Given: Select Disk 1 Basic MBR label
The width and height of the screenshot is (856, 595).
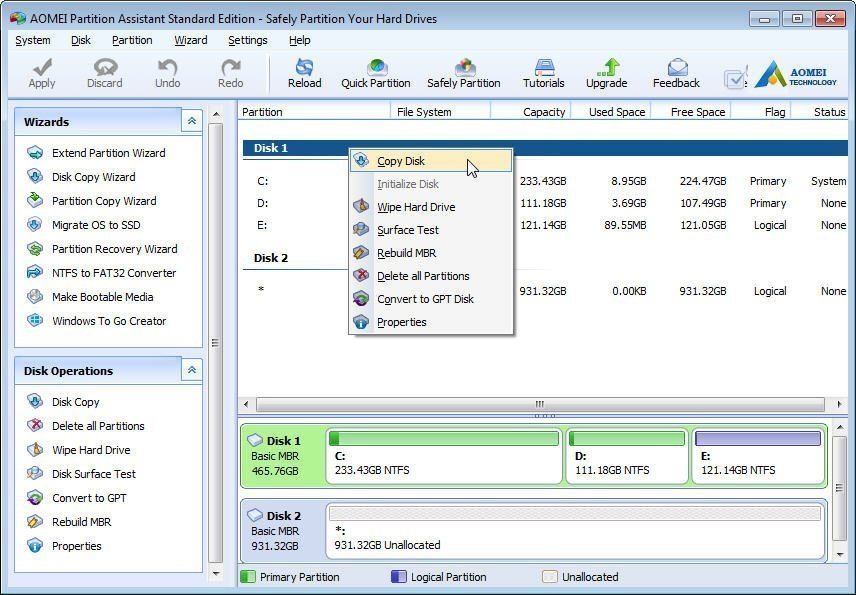Looking at the screenshot, I should click(x=282, y=456).
